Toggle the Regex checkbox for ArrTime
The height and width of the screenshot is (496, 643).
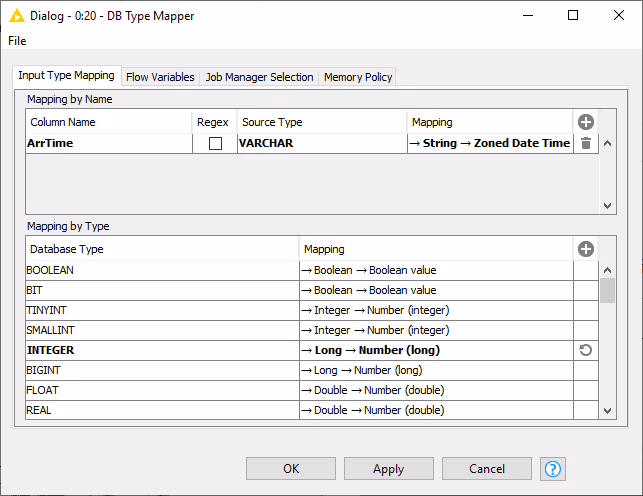point(215,143)
